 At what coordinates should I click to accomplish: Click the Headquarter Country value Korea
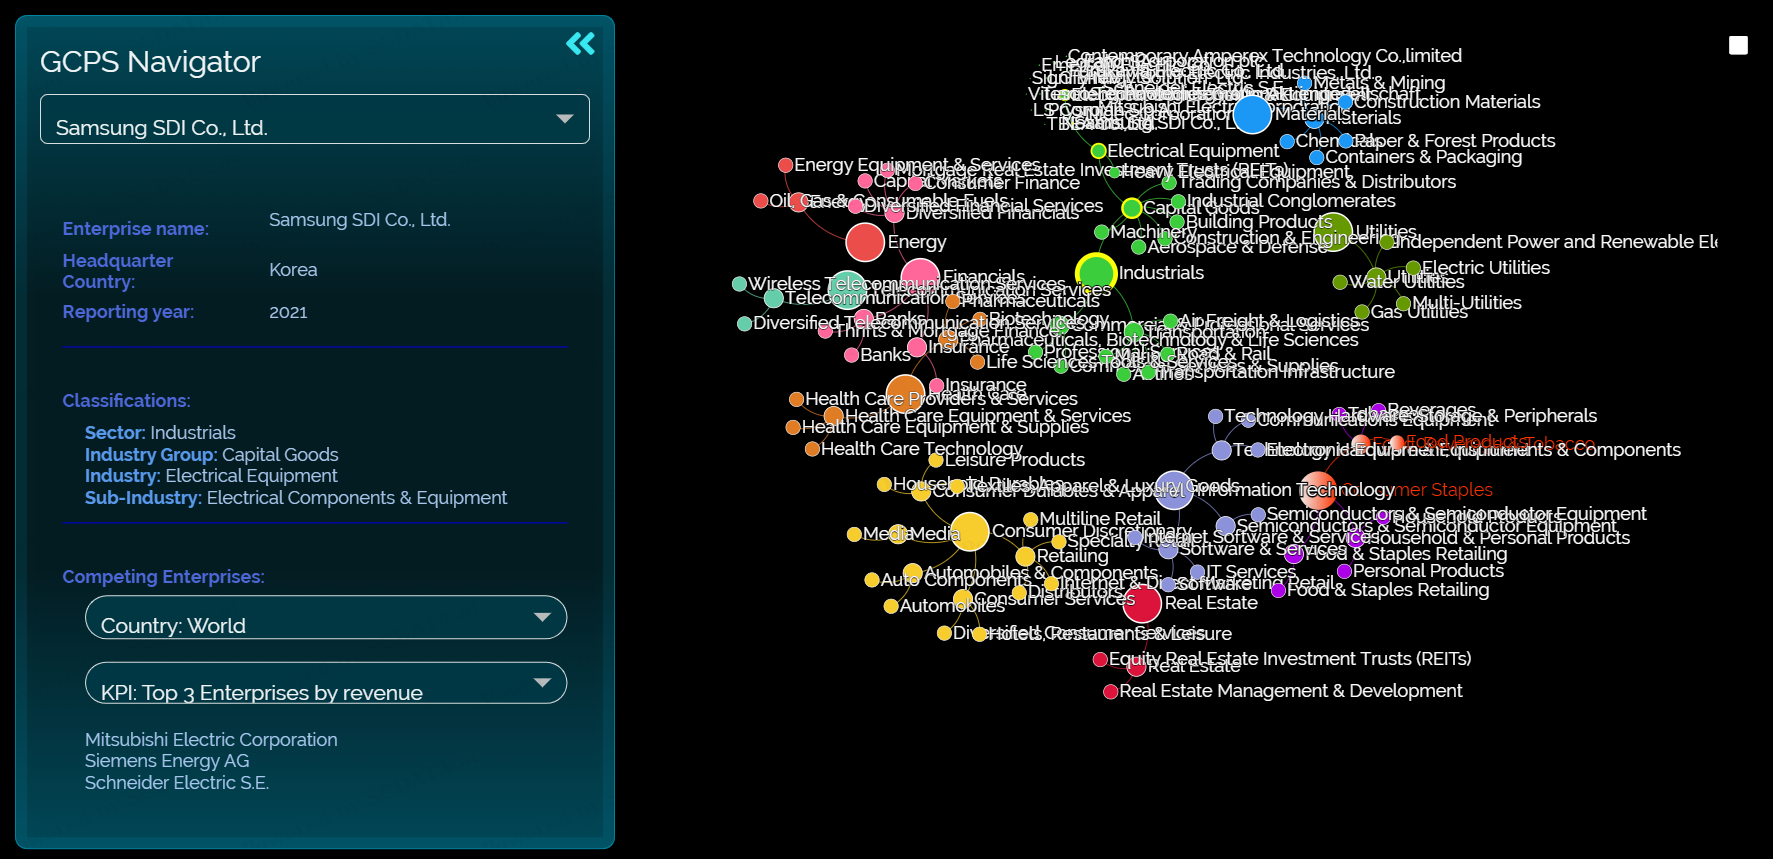293,270
